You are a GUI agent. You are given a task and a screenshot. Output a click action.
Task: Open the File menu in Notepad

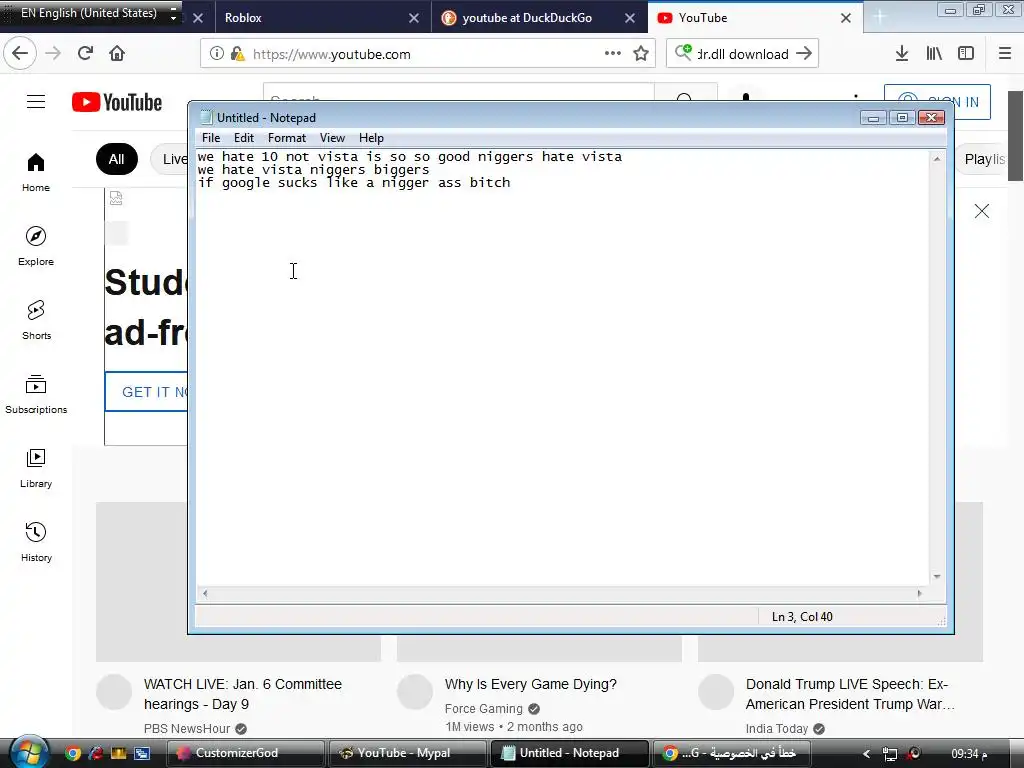pos(211,138)
